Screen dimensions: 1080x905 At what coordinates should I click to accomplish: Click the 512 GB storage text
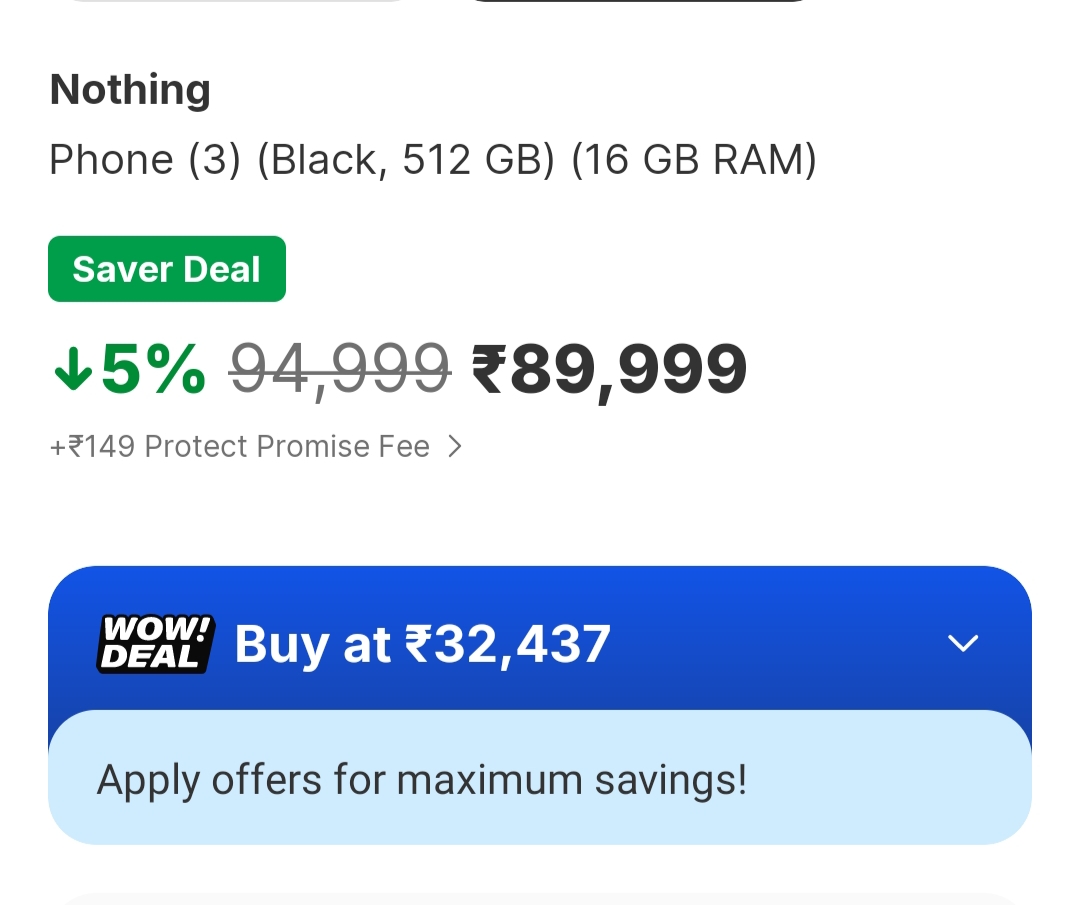click(x=478, y=160)
